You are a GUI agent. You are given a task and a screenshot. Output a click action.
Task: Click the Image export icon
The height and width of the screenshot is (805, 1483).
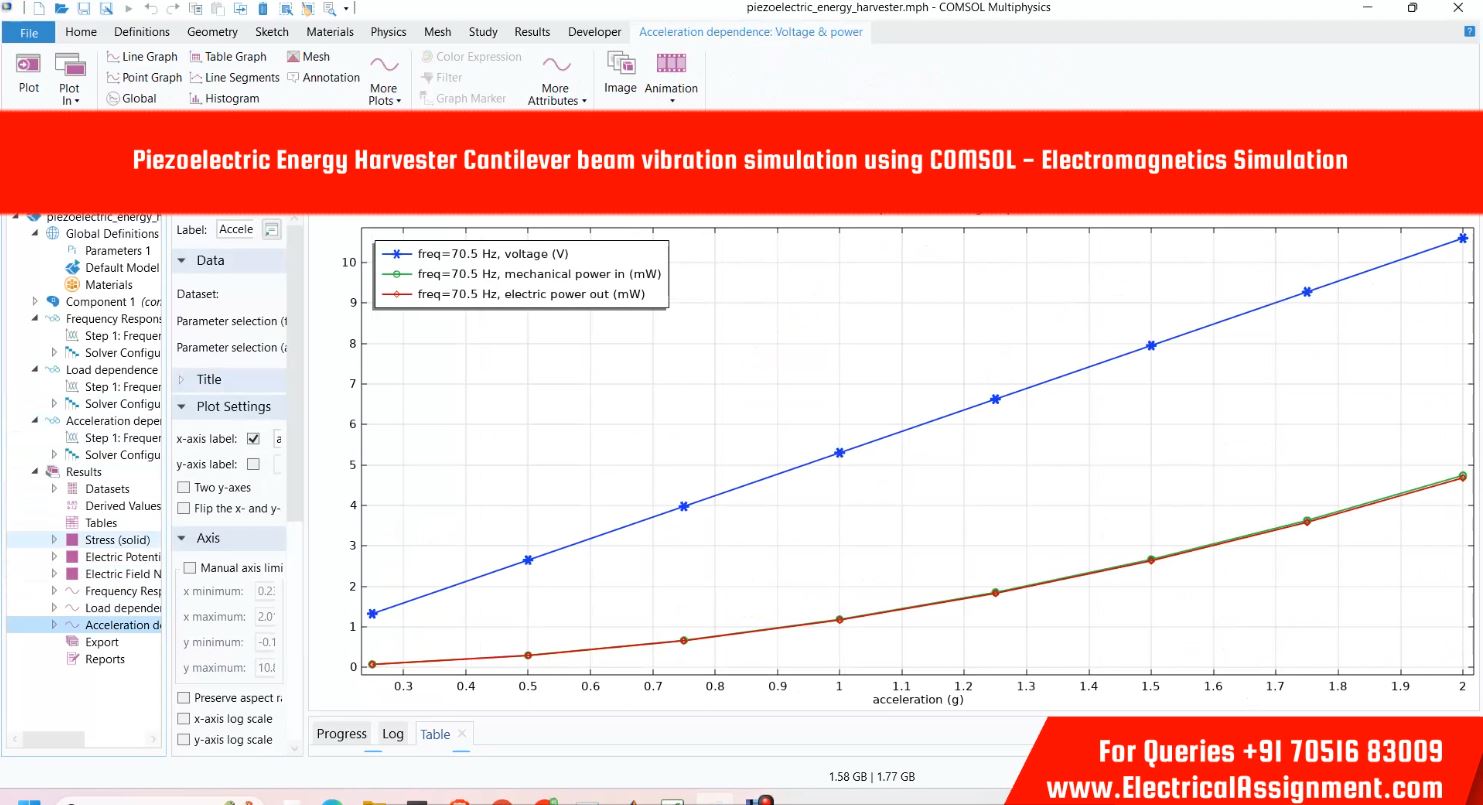point(620,72)
